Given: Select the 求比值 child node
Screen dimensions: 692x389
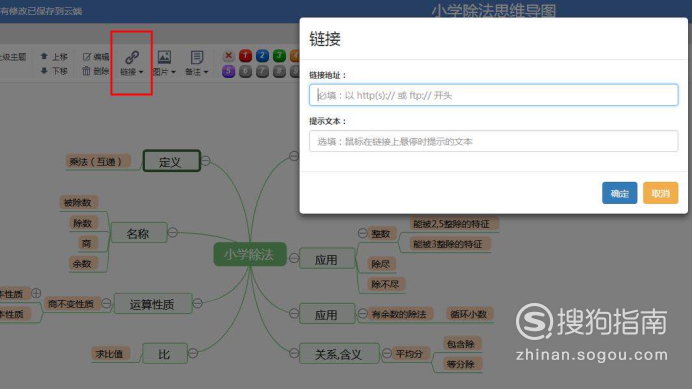Looking at the screenshot, I should pos(111,354).
